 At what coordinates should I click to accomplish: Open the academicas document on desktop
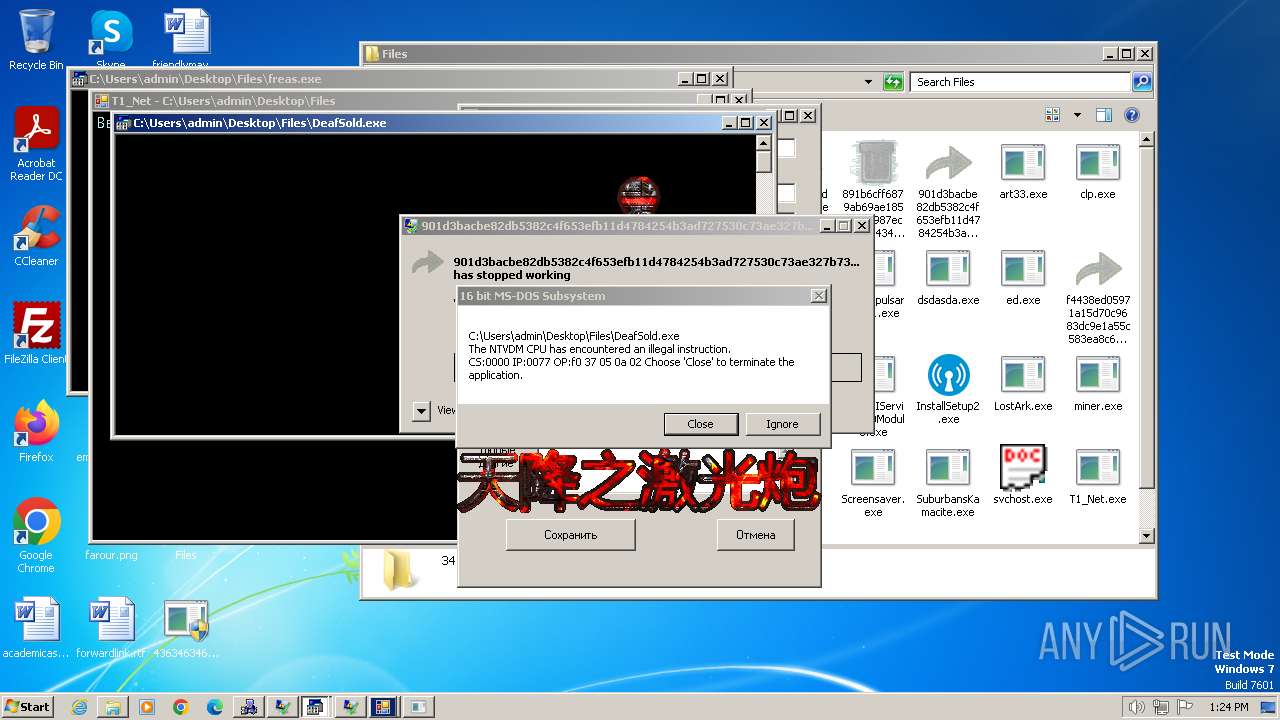click(36, 629)
